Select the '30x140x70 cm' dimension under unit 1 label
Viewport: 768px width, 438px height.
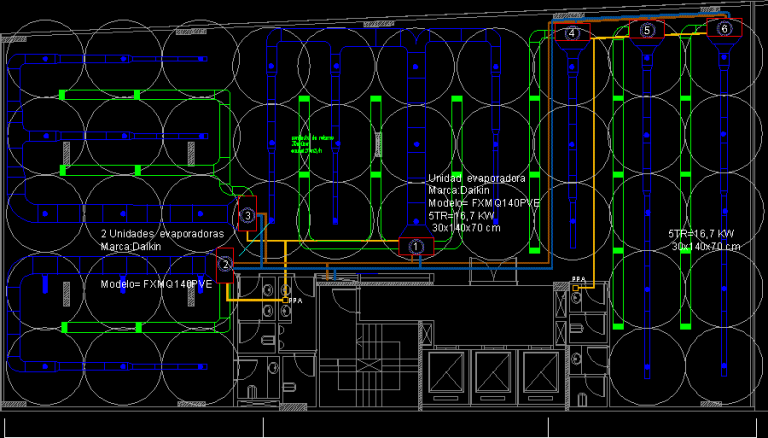466,228
